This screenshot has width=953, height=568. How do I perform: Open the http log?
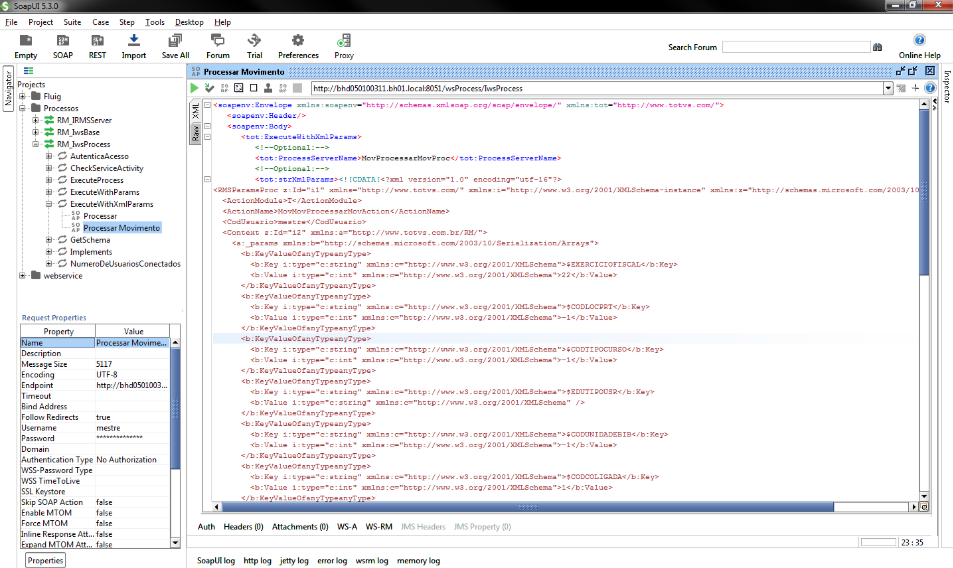tap(257, 561)
